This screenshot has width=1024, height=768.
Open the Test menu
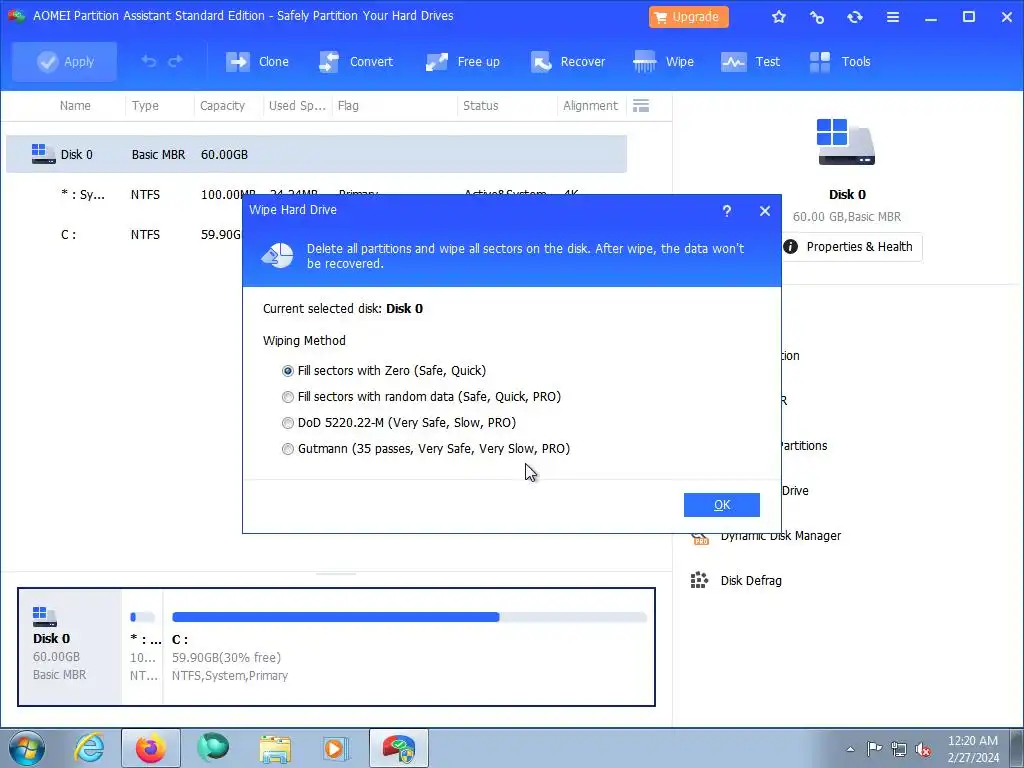[x=750, y=62]
